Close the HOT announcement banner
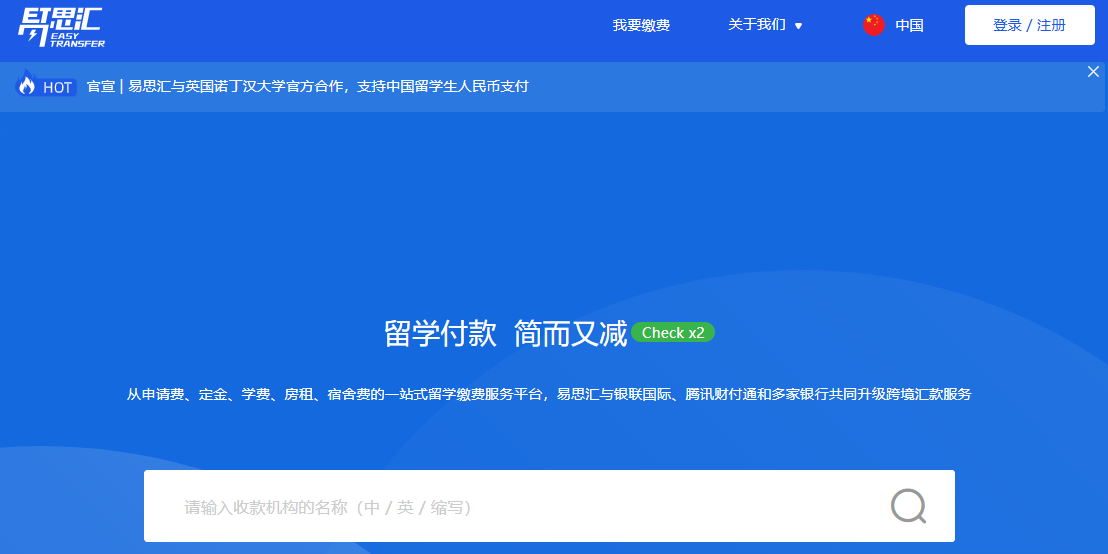This screenshot has width=1108, height=554. (1093, 71)
